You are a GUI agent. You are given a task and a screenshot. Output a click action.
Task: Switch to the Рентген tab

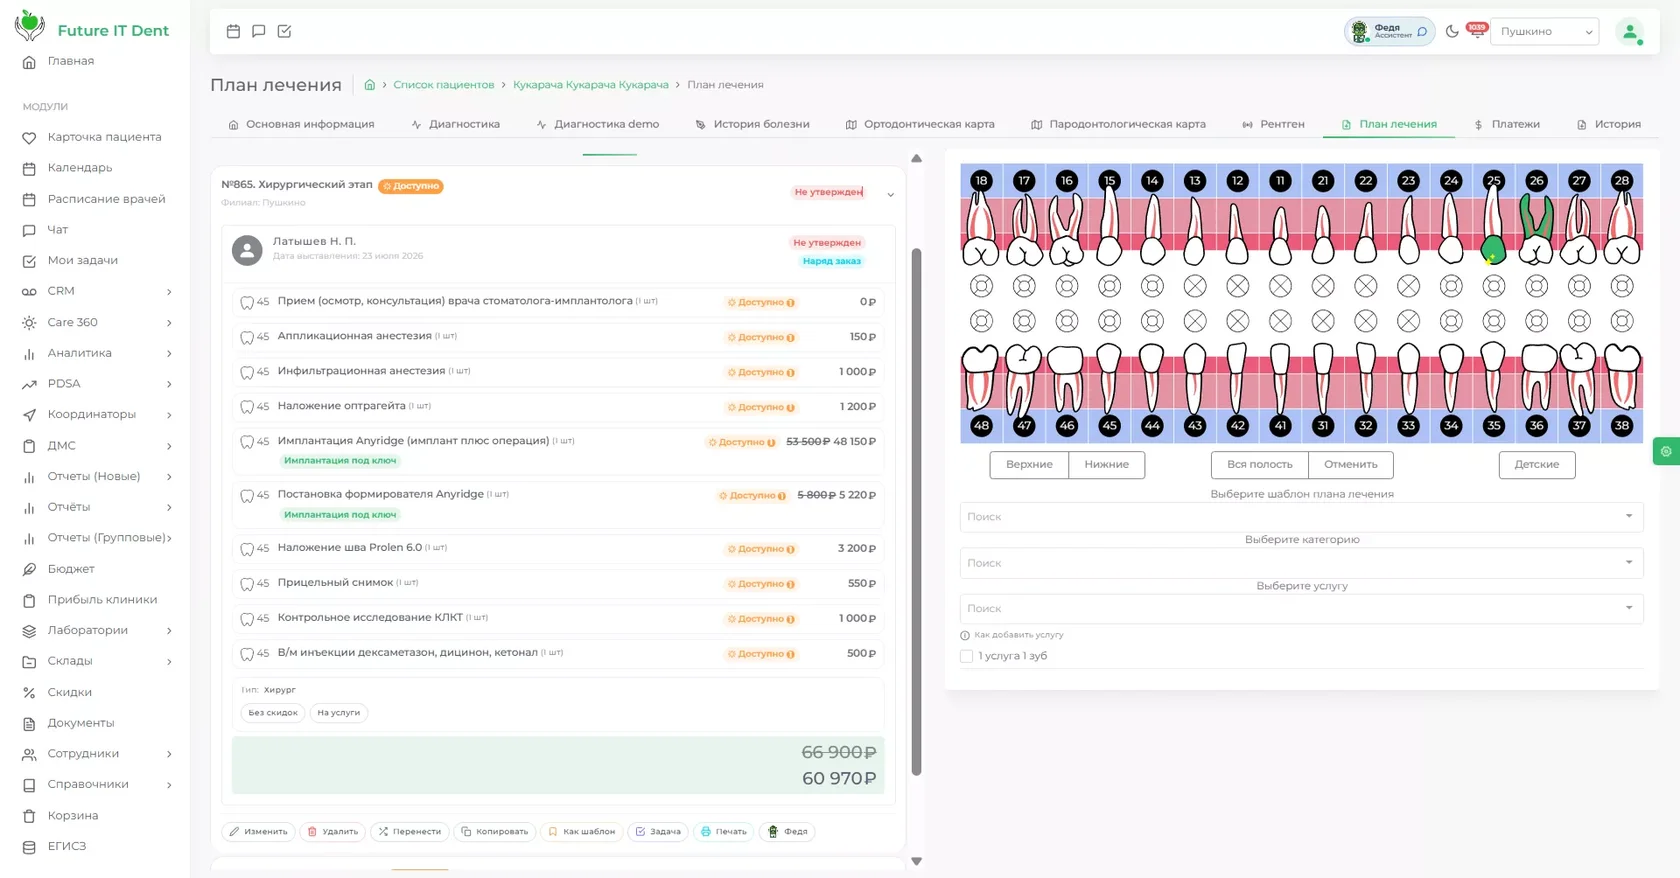coord(1273,124)
